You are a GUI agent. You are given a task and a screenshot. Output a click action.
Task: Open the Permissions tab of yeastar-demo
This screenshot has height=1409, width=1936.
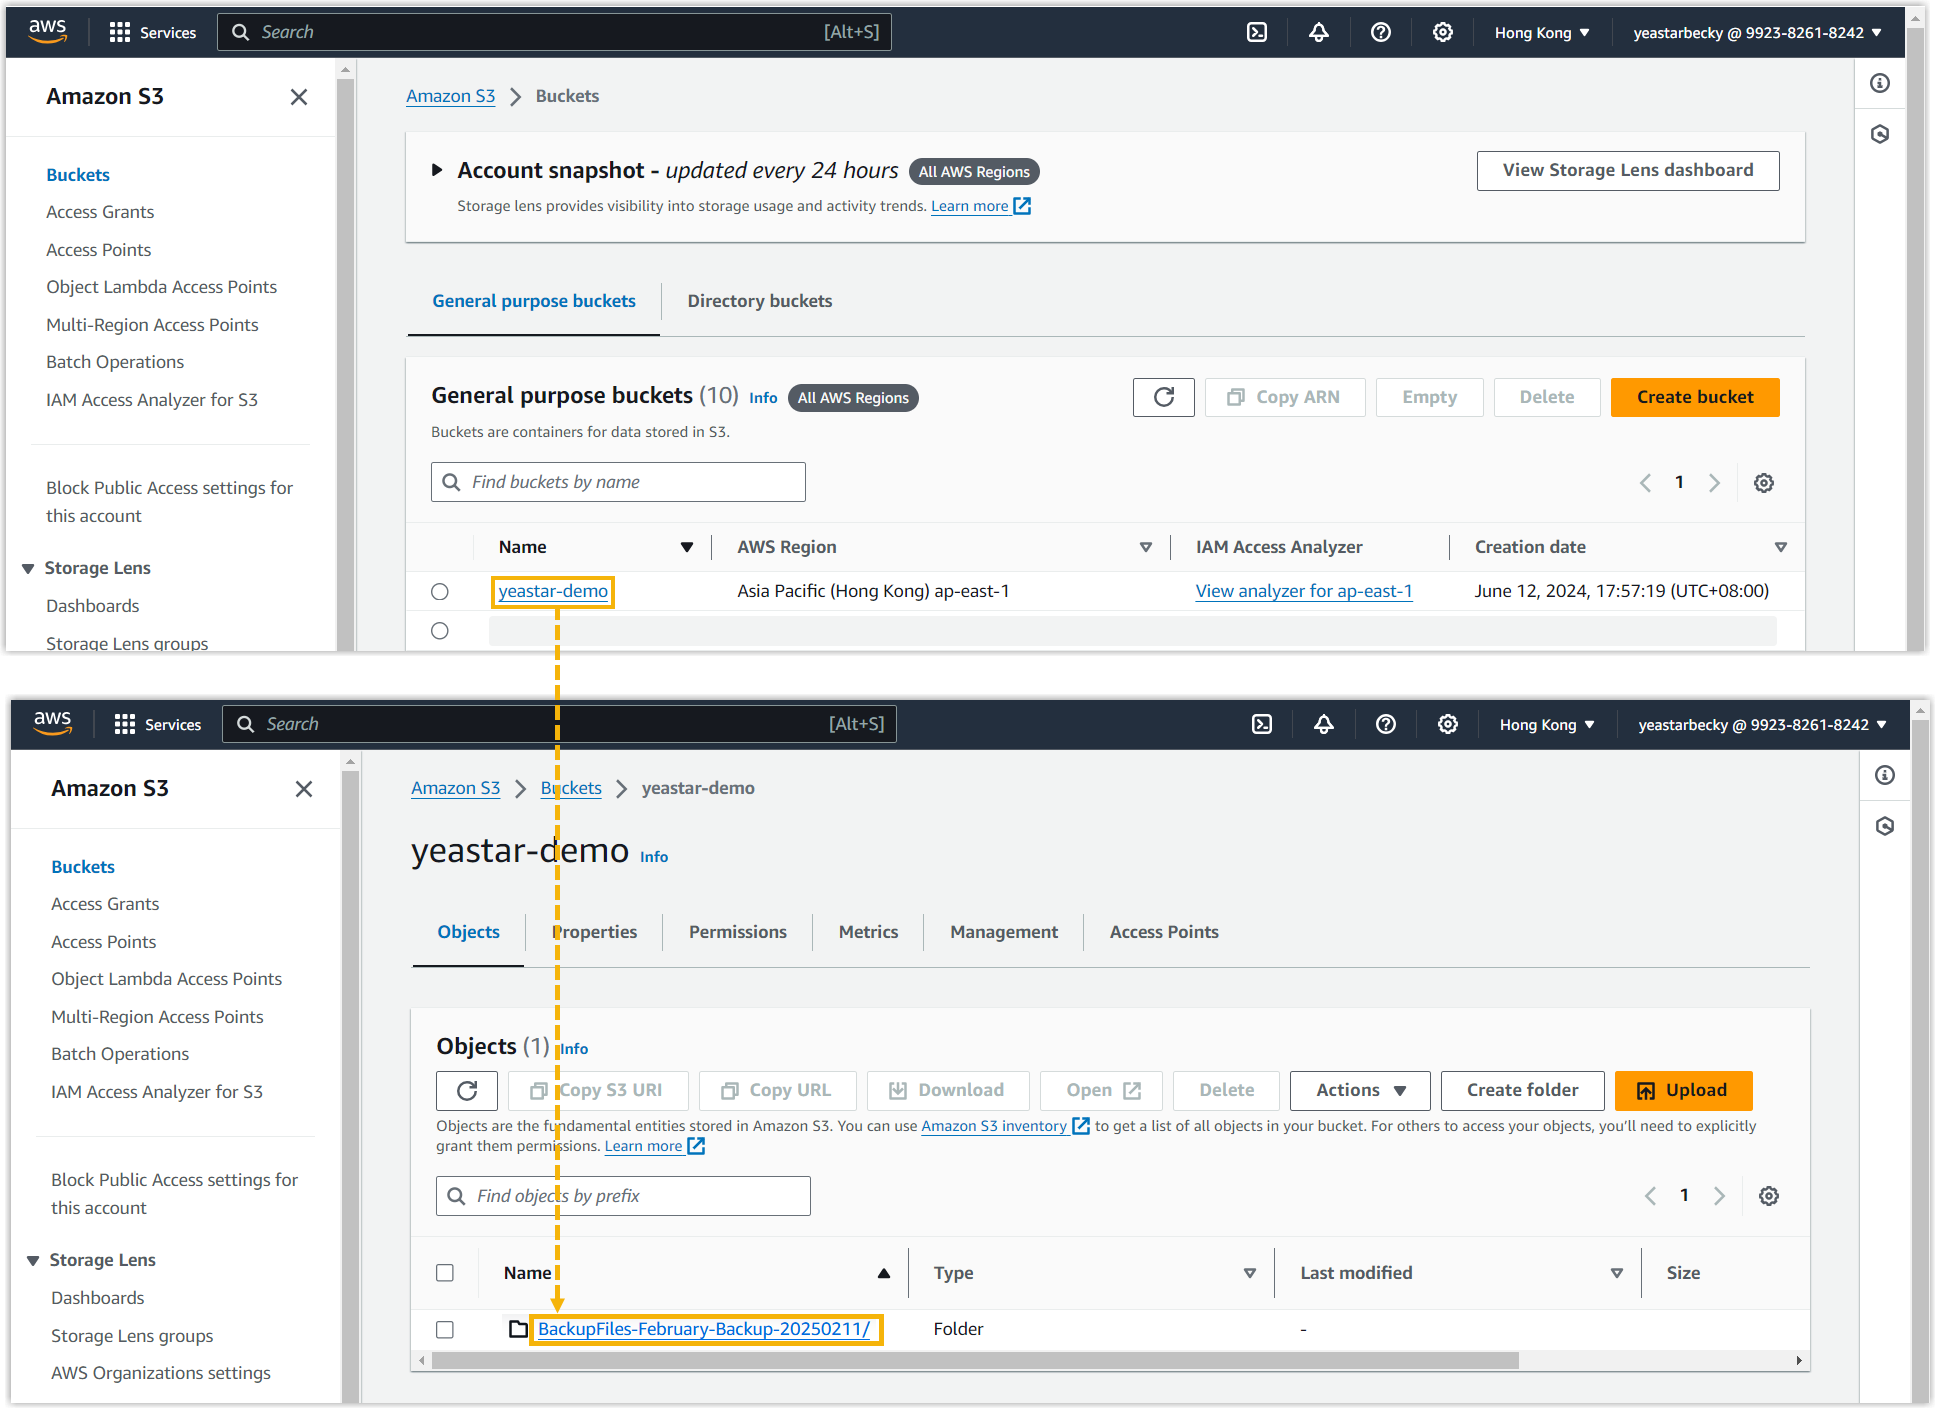[737, 932]
